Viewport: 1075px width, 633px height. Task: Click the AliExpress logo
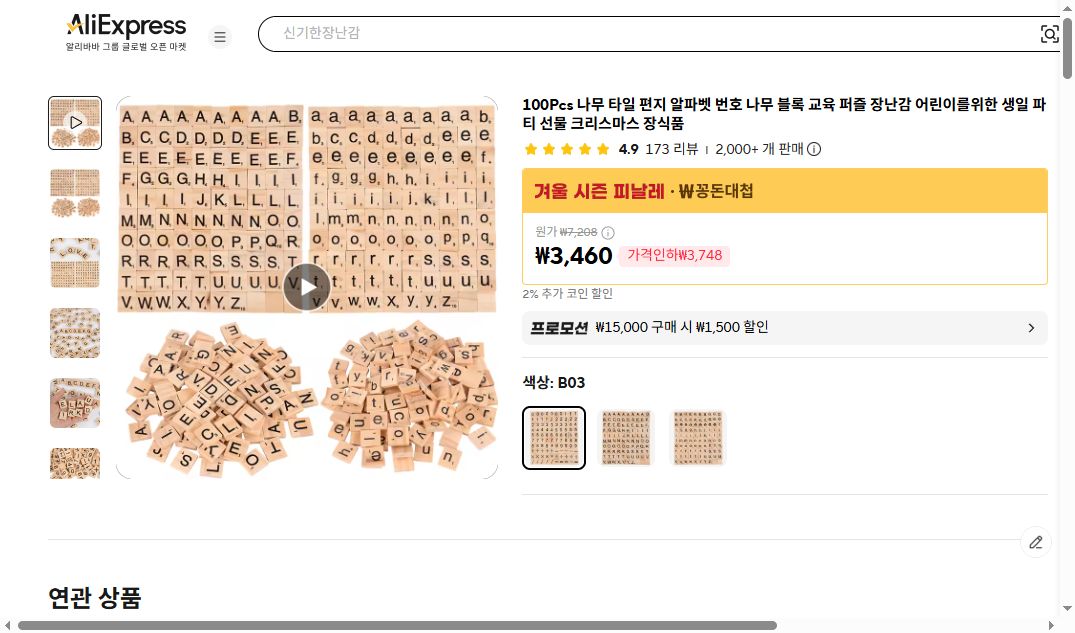(125, 26)
